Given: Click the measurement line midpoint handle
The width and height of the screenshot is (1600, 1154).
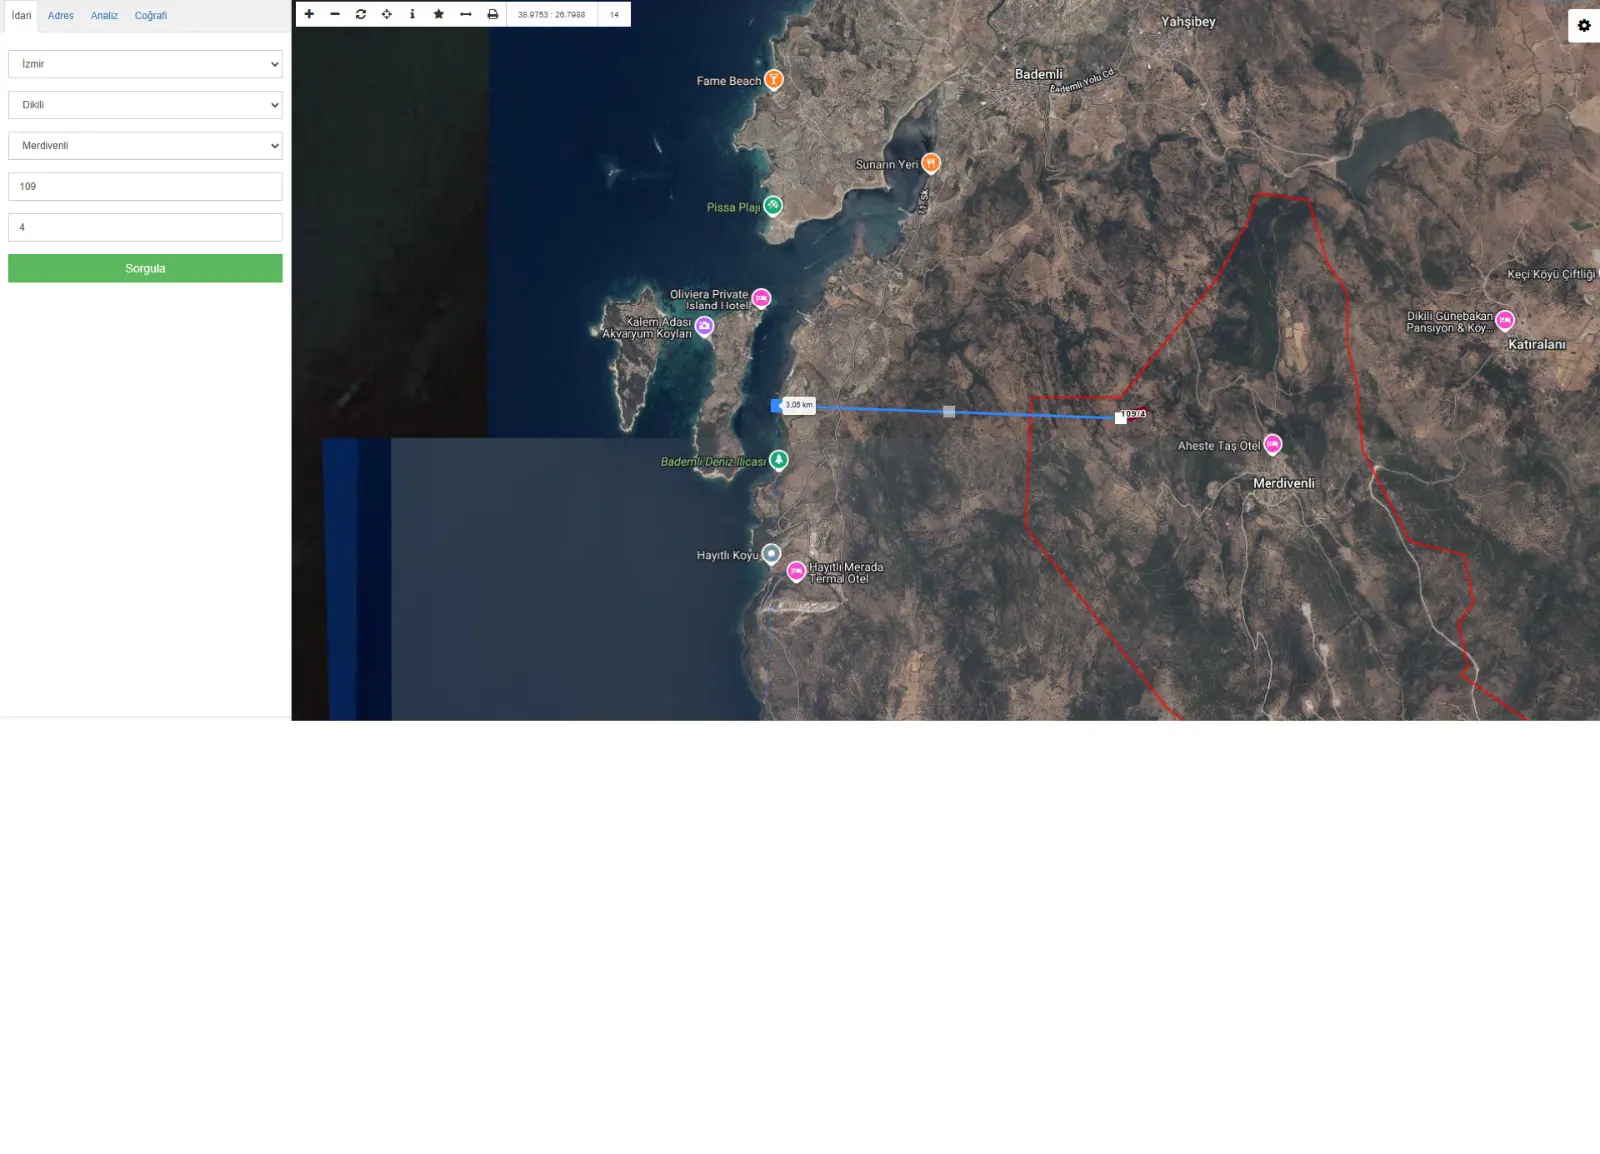Looking at the screenshot, I should [949, 412].
